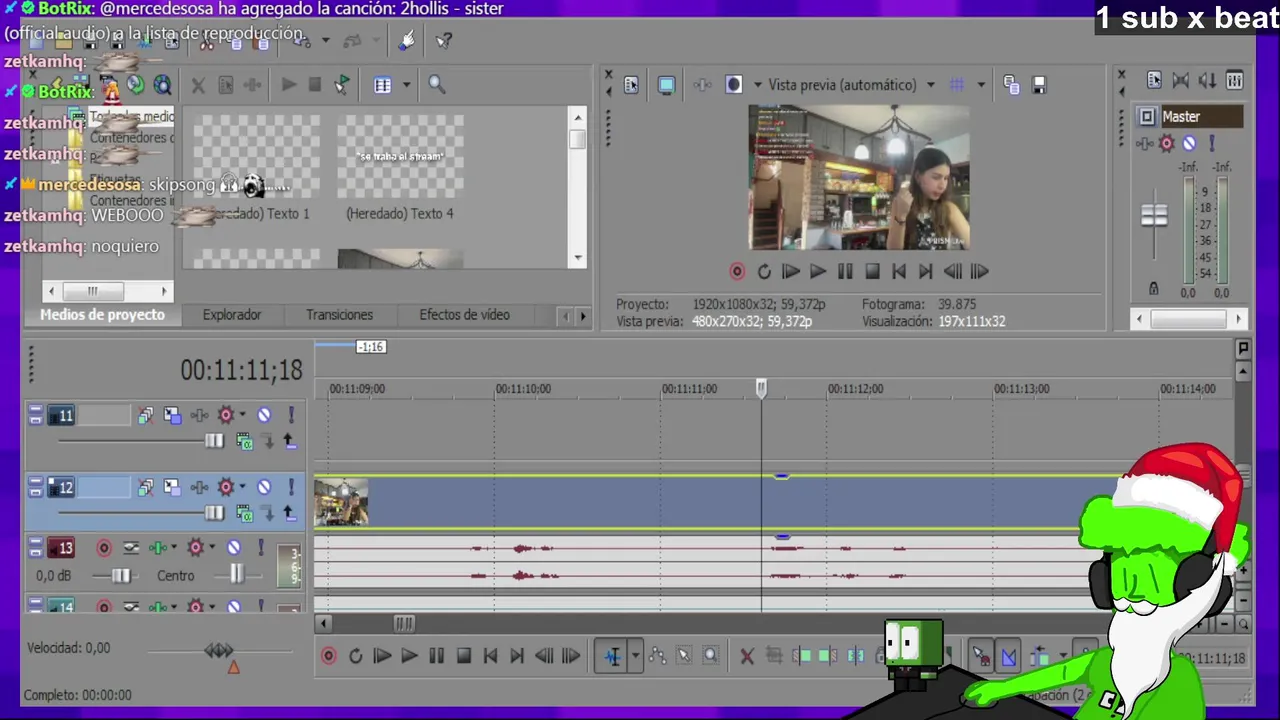The image size is (1280, 720).
Task: Click the Trim icon in timeline toolbar
Action: point(774,656)
